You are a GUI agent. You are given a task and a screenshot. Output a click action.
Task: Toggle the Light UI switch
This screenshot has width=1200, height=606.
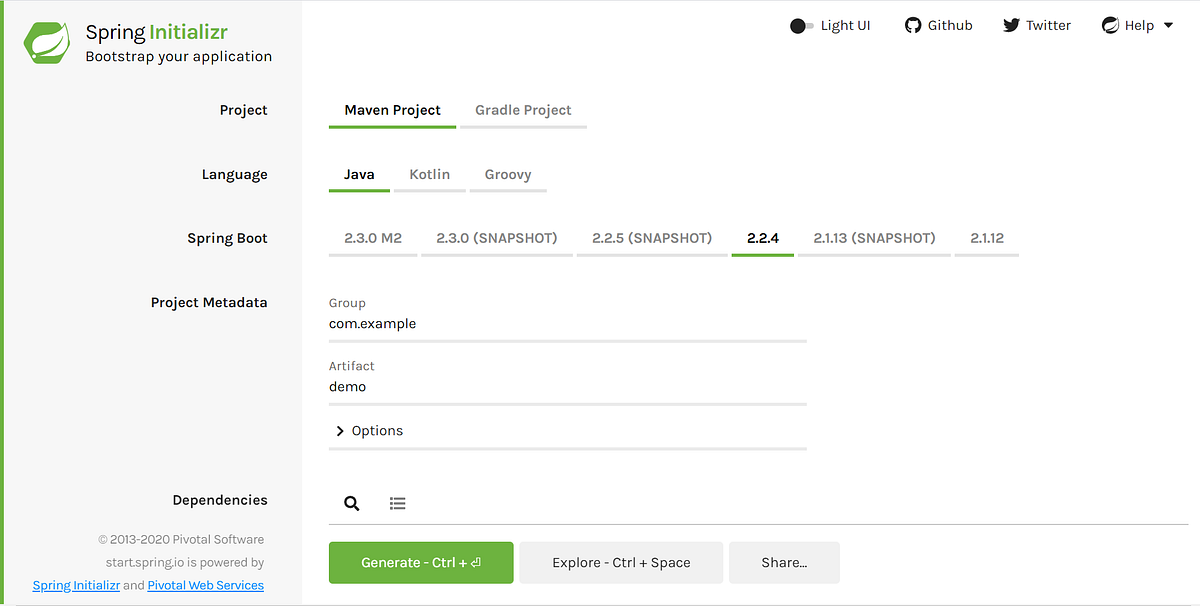pos(800,25)
